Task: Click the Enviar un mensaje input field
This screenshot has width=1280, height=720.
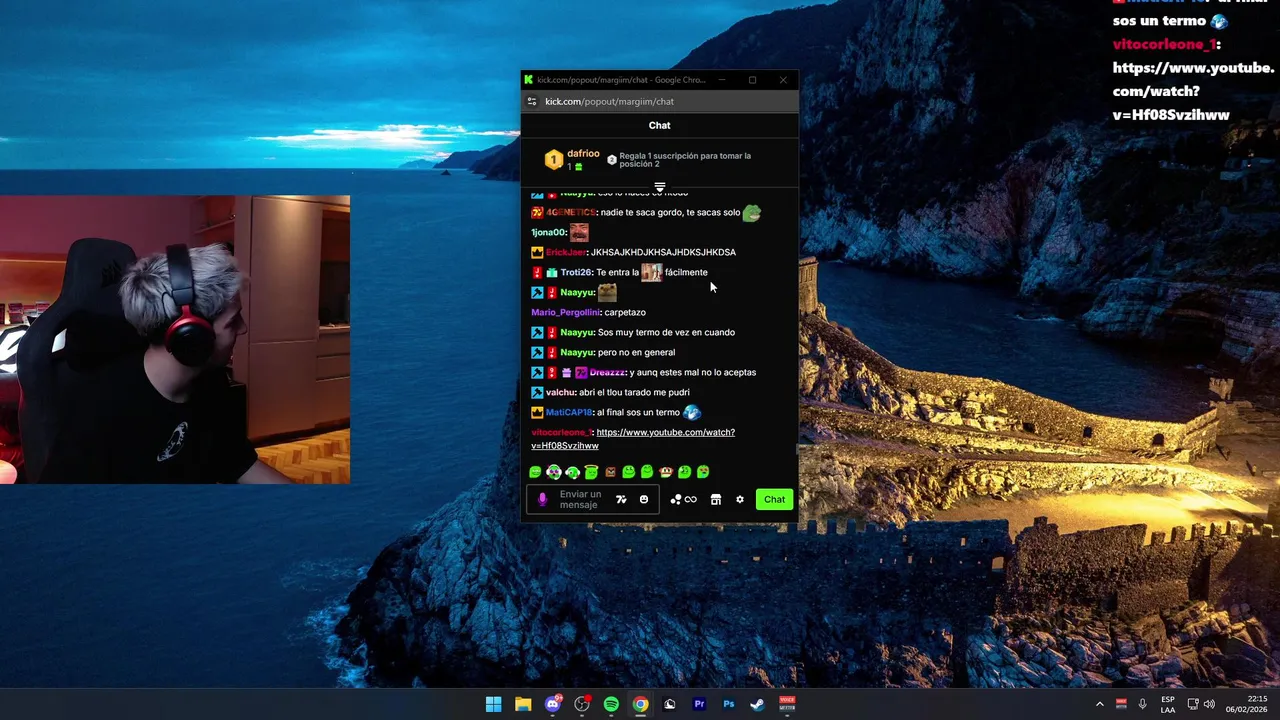Action: point(593,499)
